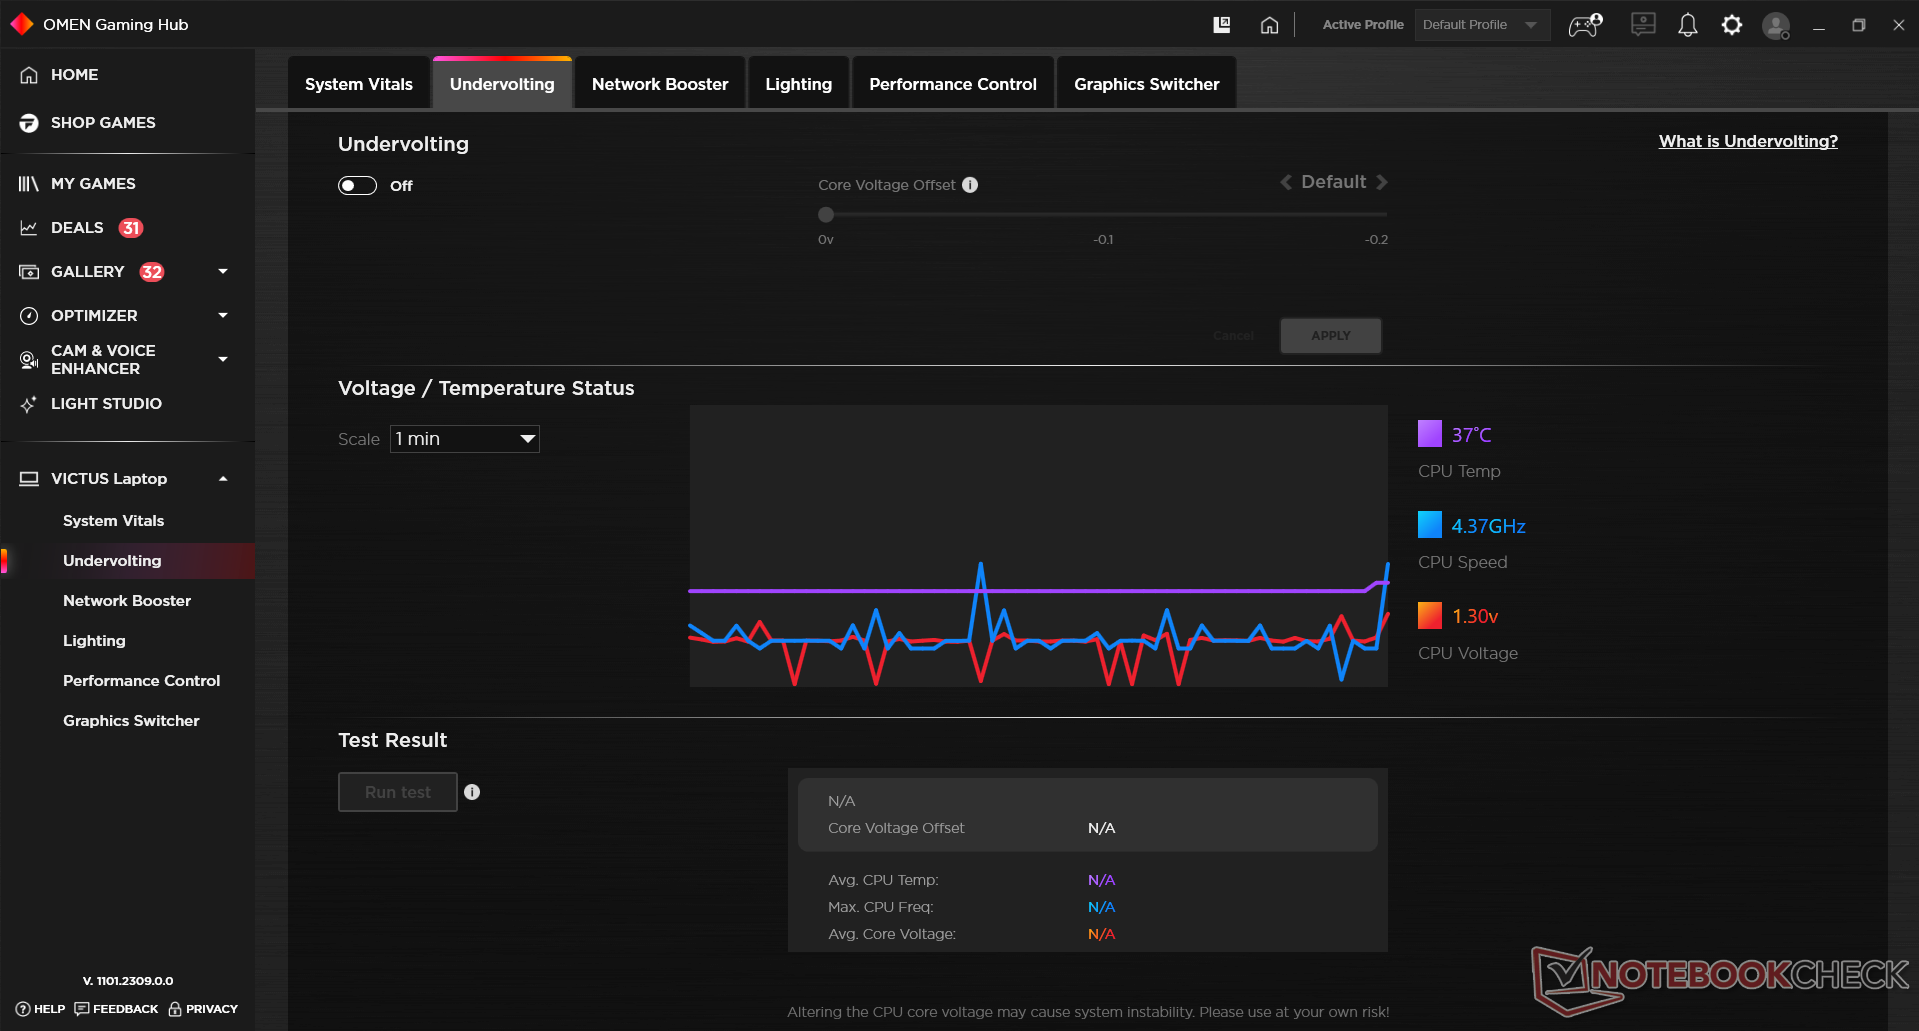This screenshot has height=1031, width=1919.
Task: Click the FEEDBACK speech icon
Action: [82, 1009]
